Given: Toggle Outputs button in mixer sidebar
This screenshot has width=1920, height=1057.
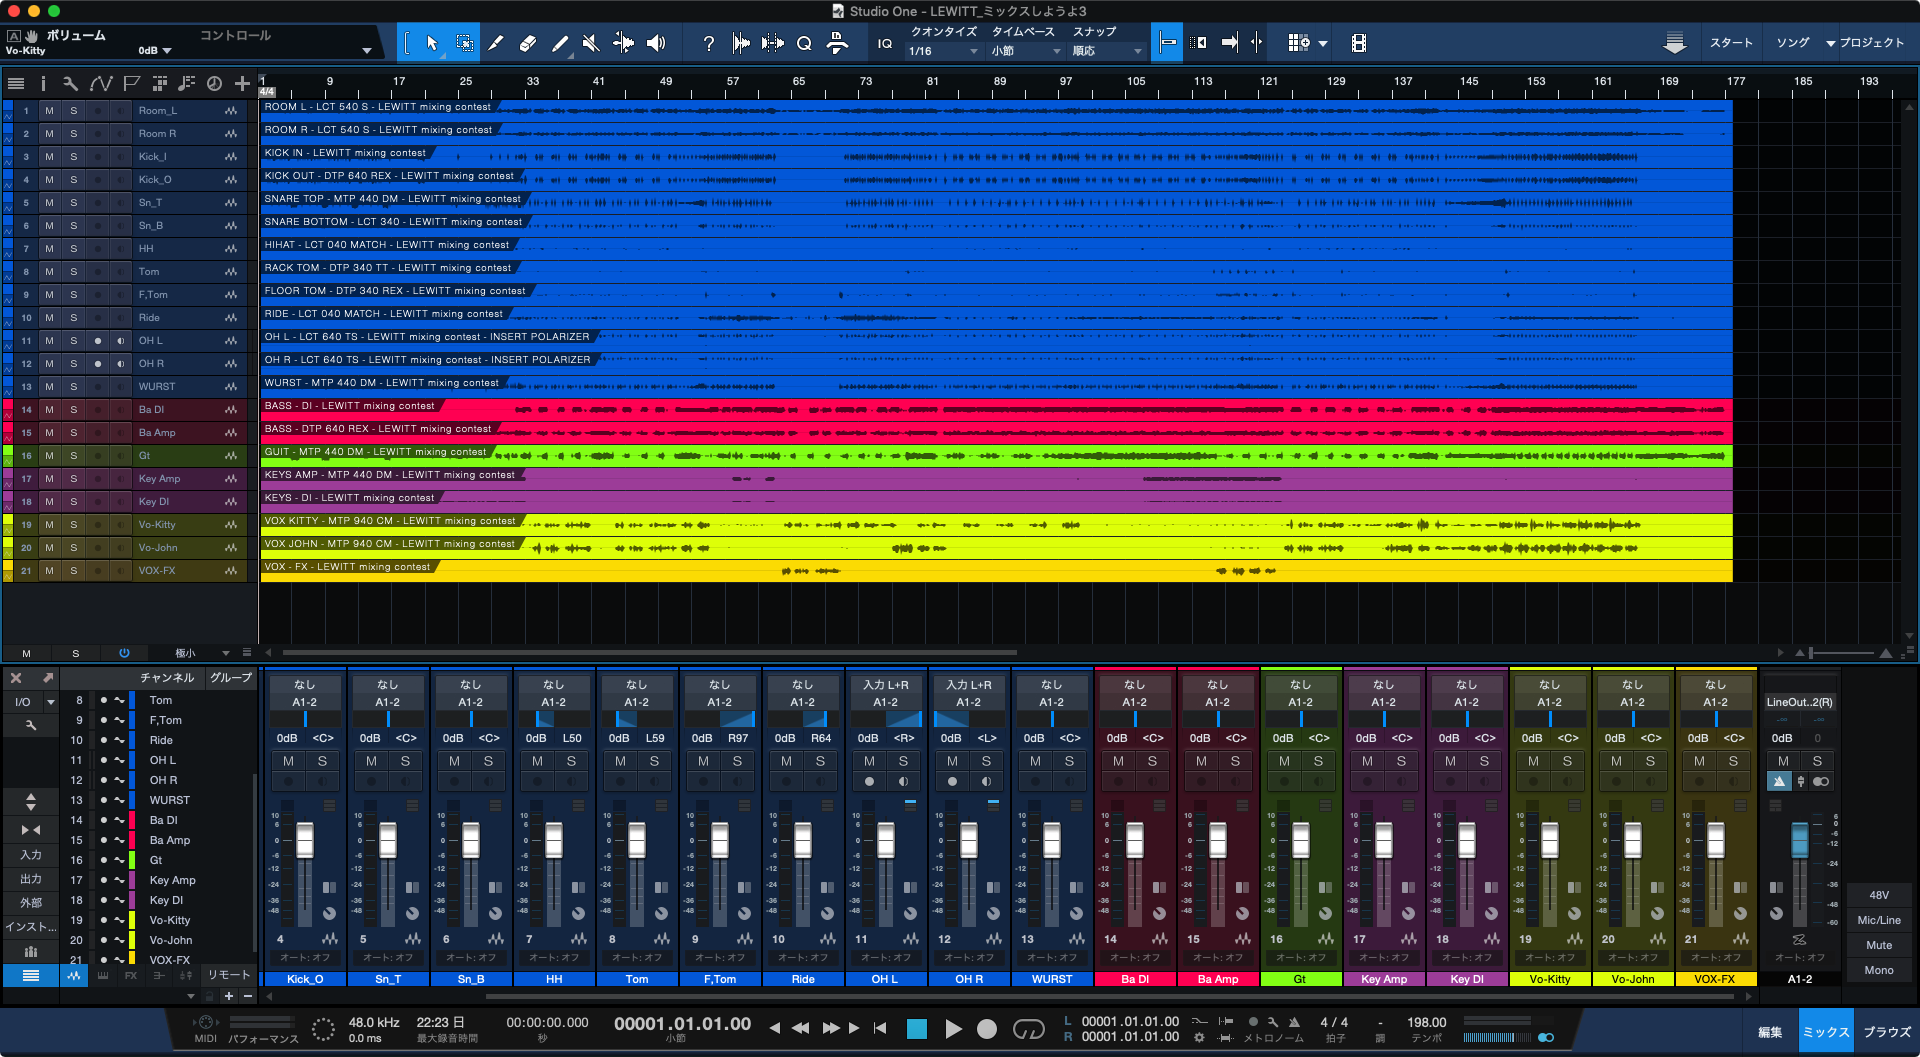Looking at the screenshot, I should pos(31,879).
